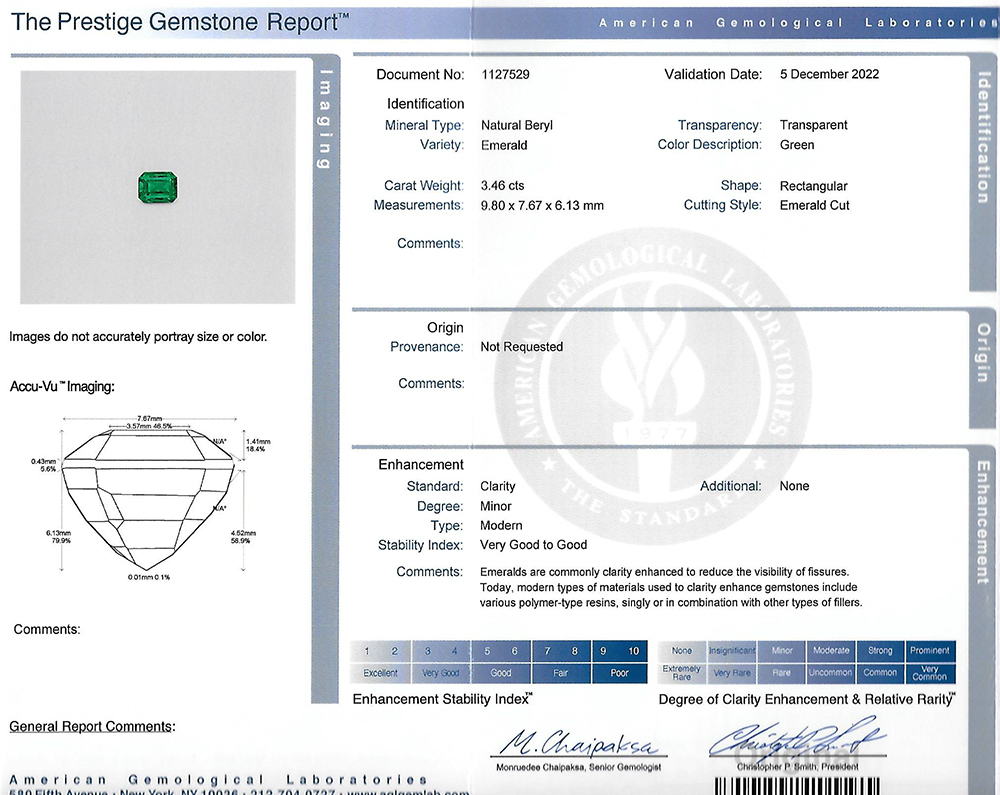Click the 'Good' stability scale cell
Viewport: 1000px width, 795px height.
click(x=501, y=673)
